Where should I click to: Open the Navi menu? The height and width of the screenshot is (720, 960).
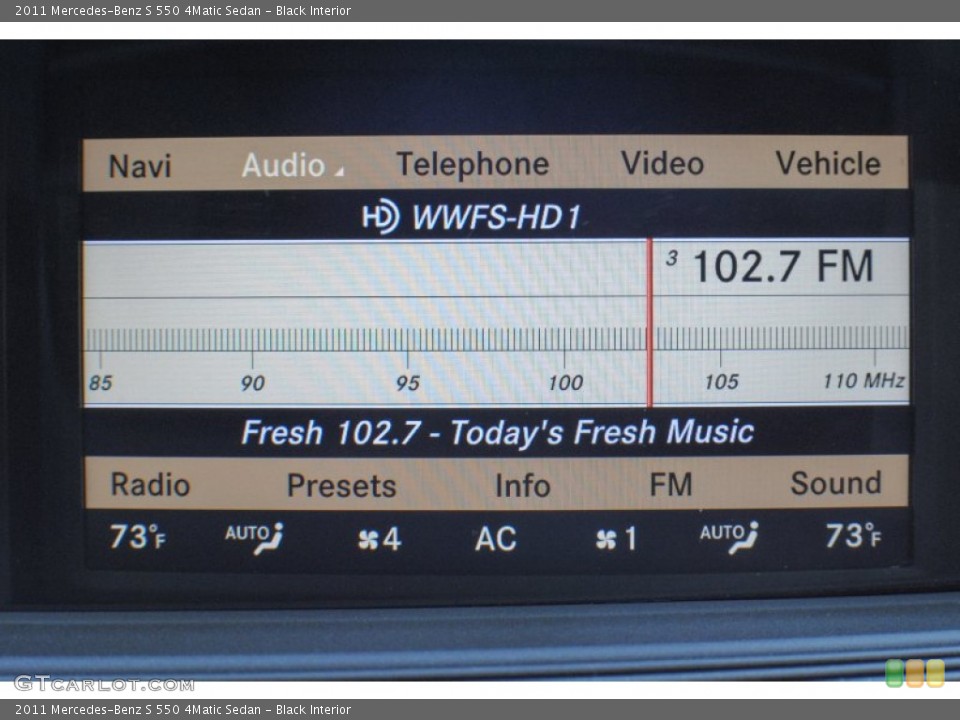[140, 166]
